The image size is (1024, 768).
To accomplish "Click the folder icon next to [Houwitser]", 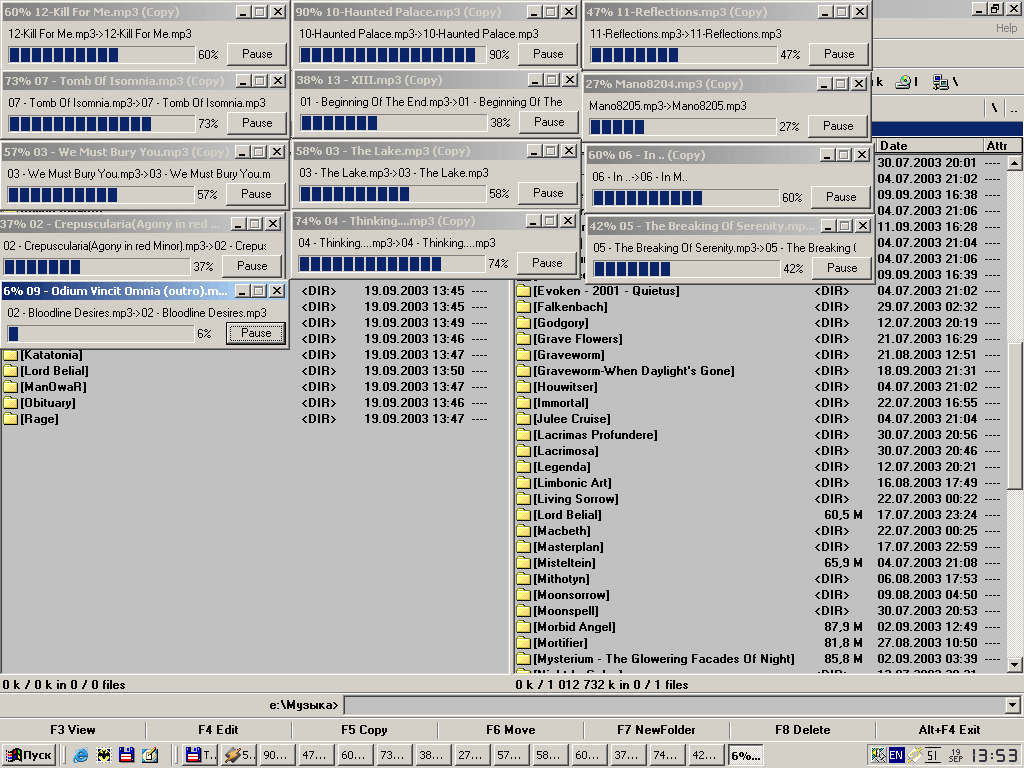I will (x=523, y=387).
